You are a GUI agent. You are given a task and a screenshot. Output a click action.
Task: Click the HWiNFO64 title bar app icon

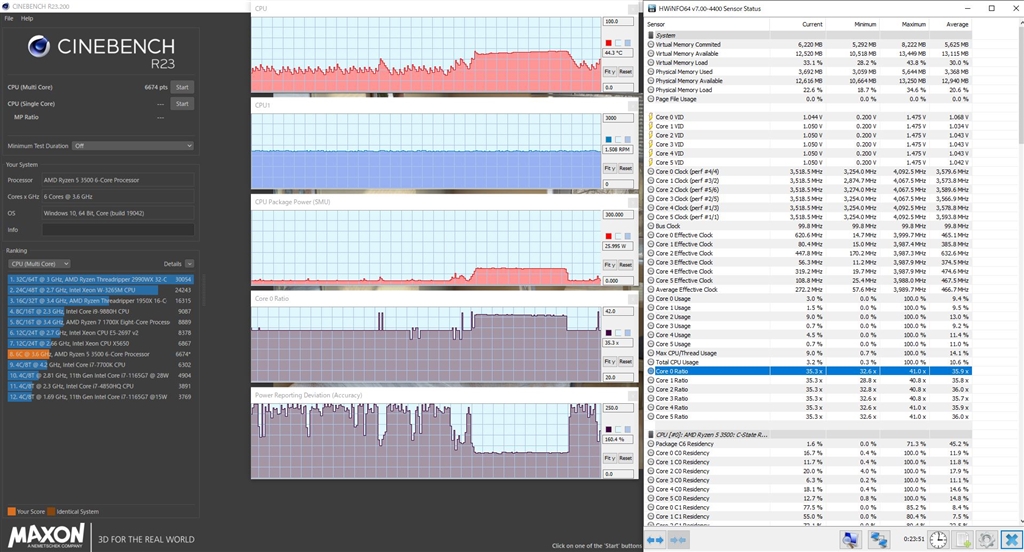click(651, 8)
